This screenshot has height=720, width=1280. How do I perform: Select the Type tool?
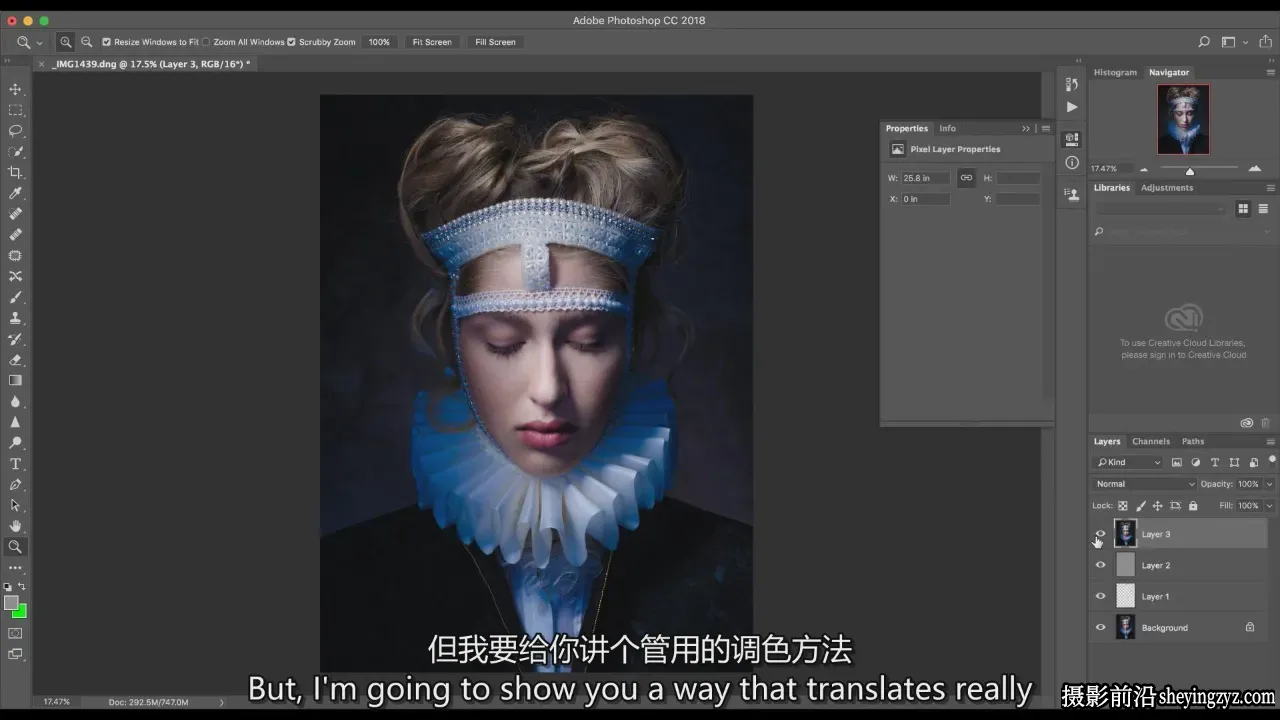pos(15,464)
